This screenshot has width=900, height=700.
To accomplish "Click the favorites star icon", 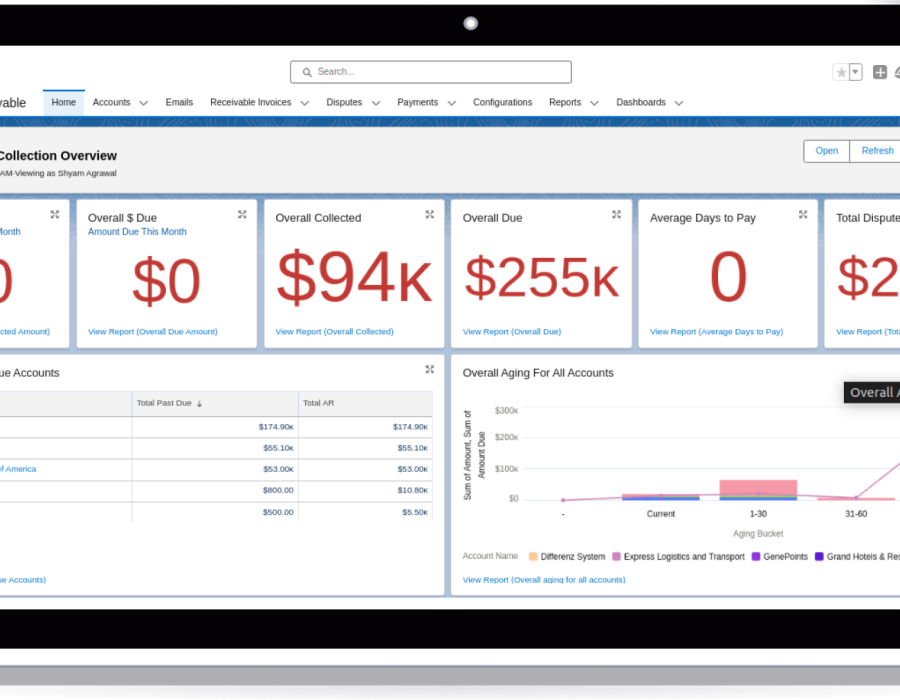I will tap(841, 72).
